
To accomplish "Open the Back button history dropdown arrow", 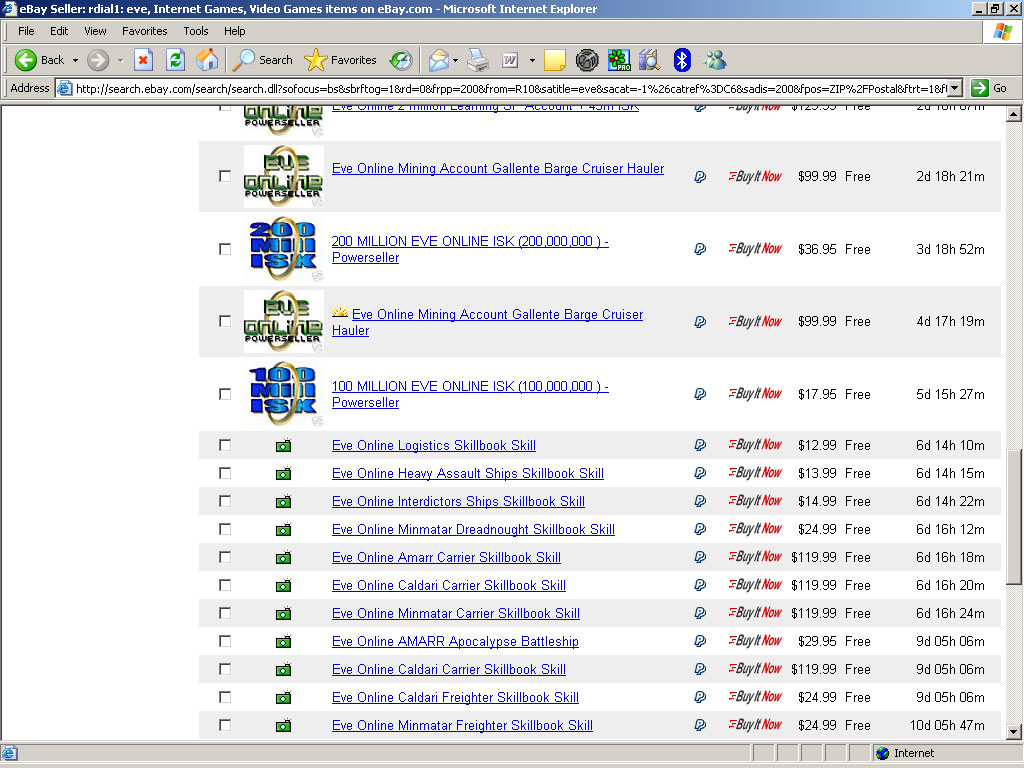I will (75, 60).
